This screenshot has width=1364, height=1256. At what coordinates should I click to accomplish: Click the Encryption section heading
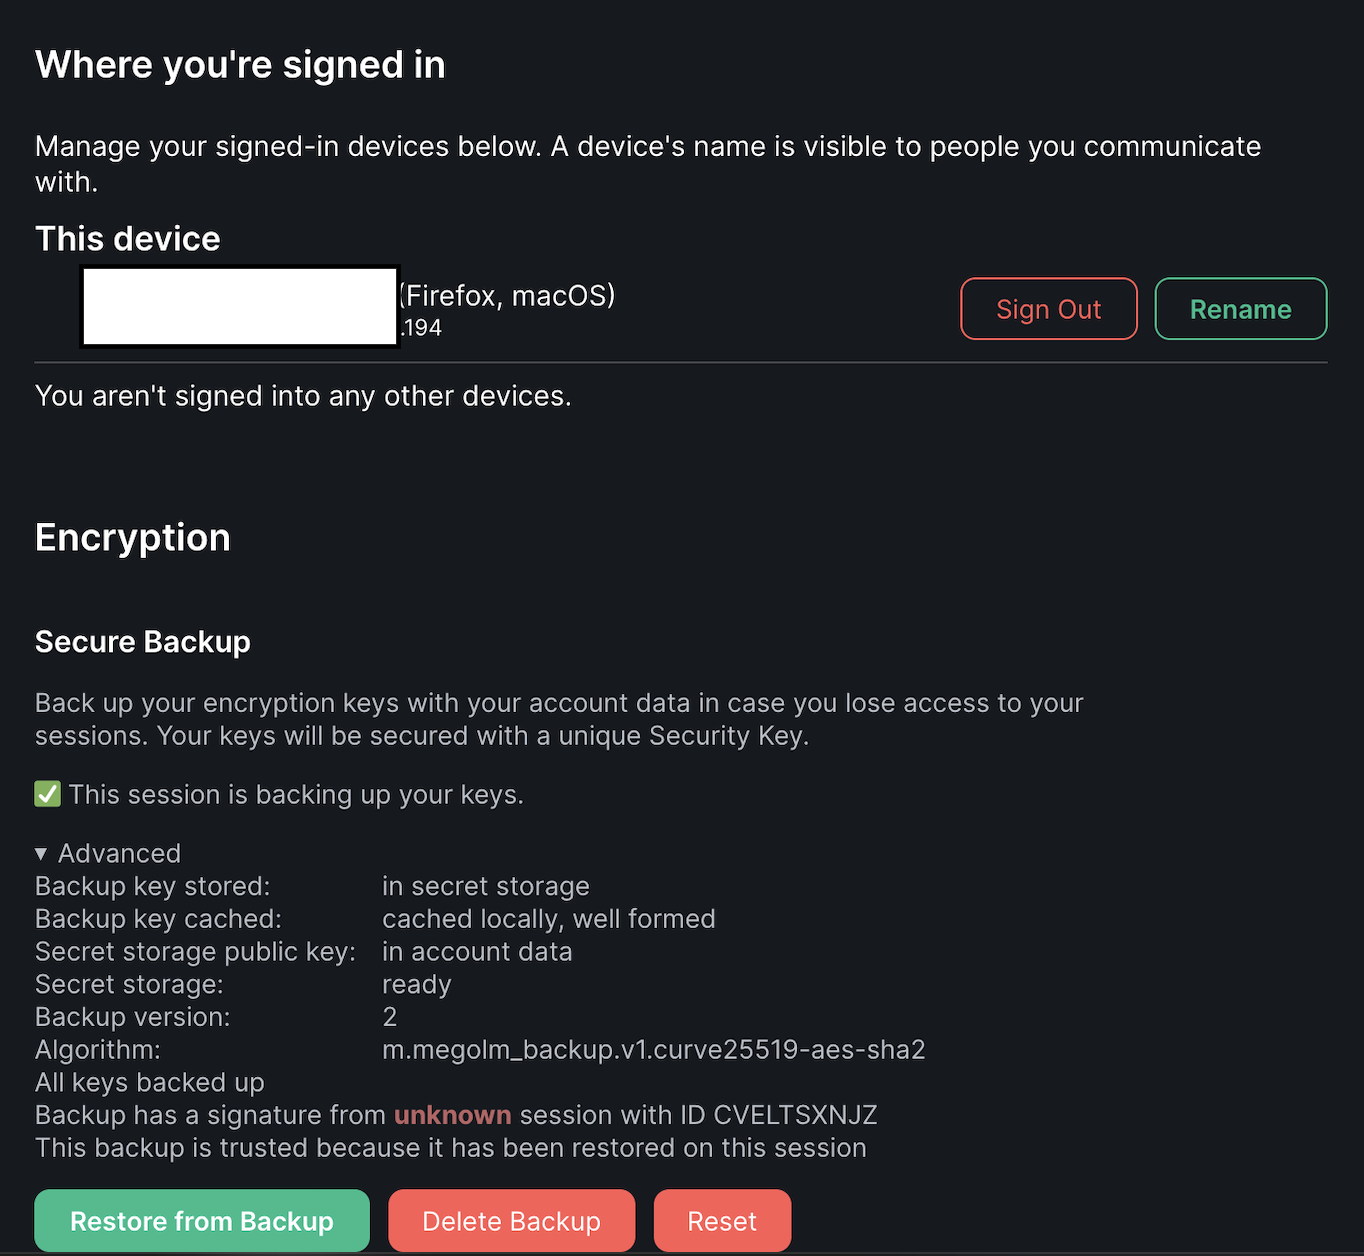coord(132,537)
